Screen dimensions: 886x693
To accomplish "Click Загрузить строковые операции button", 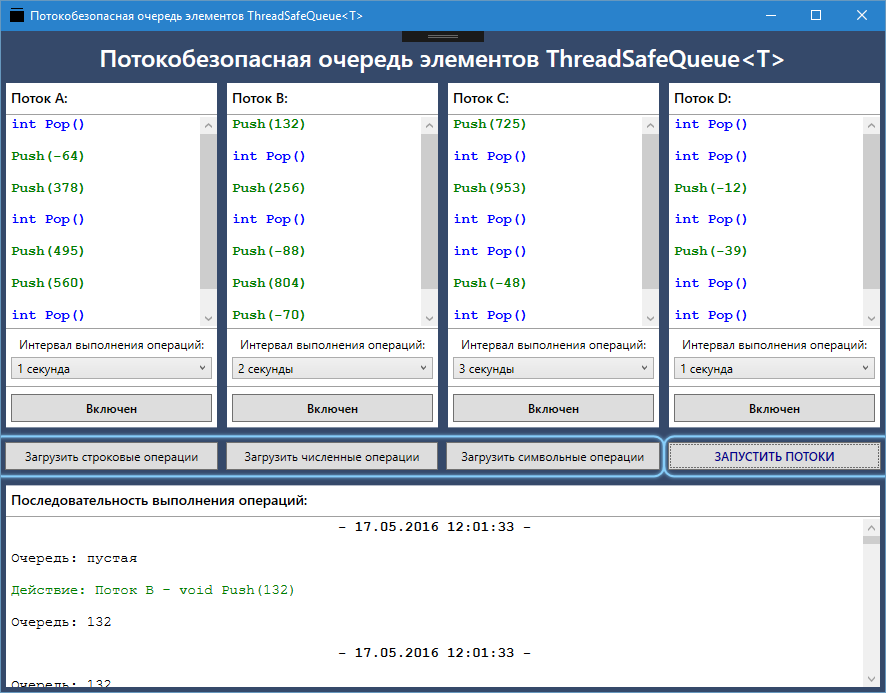I will 111,456.
